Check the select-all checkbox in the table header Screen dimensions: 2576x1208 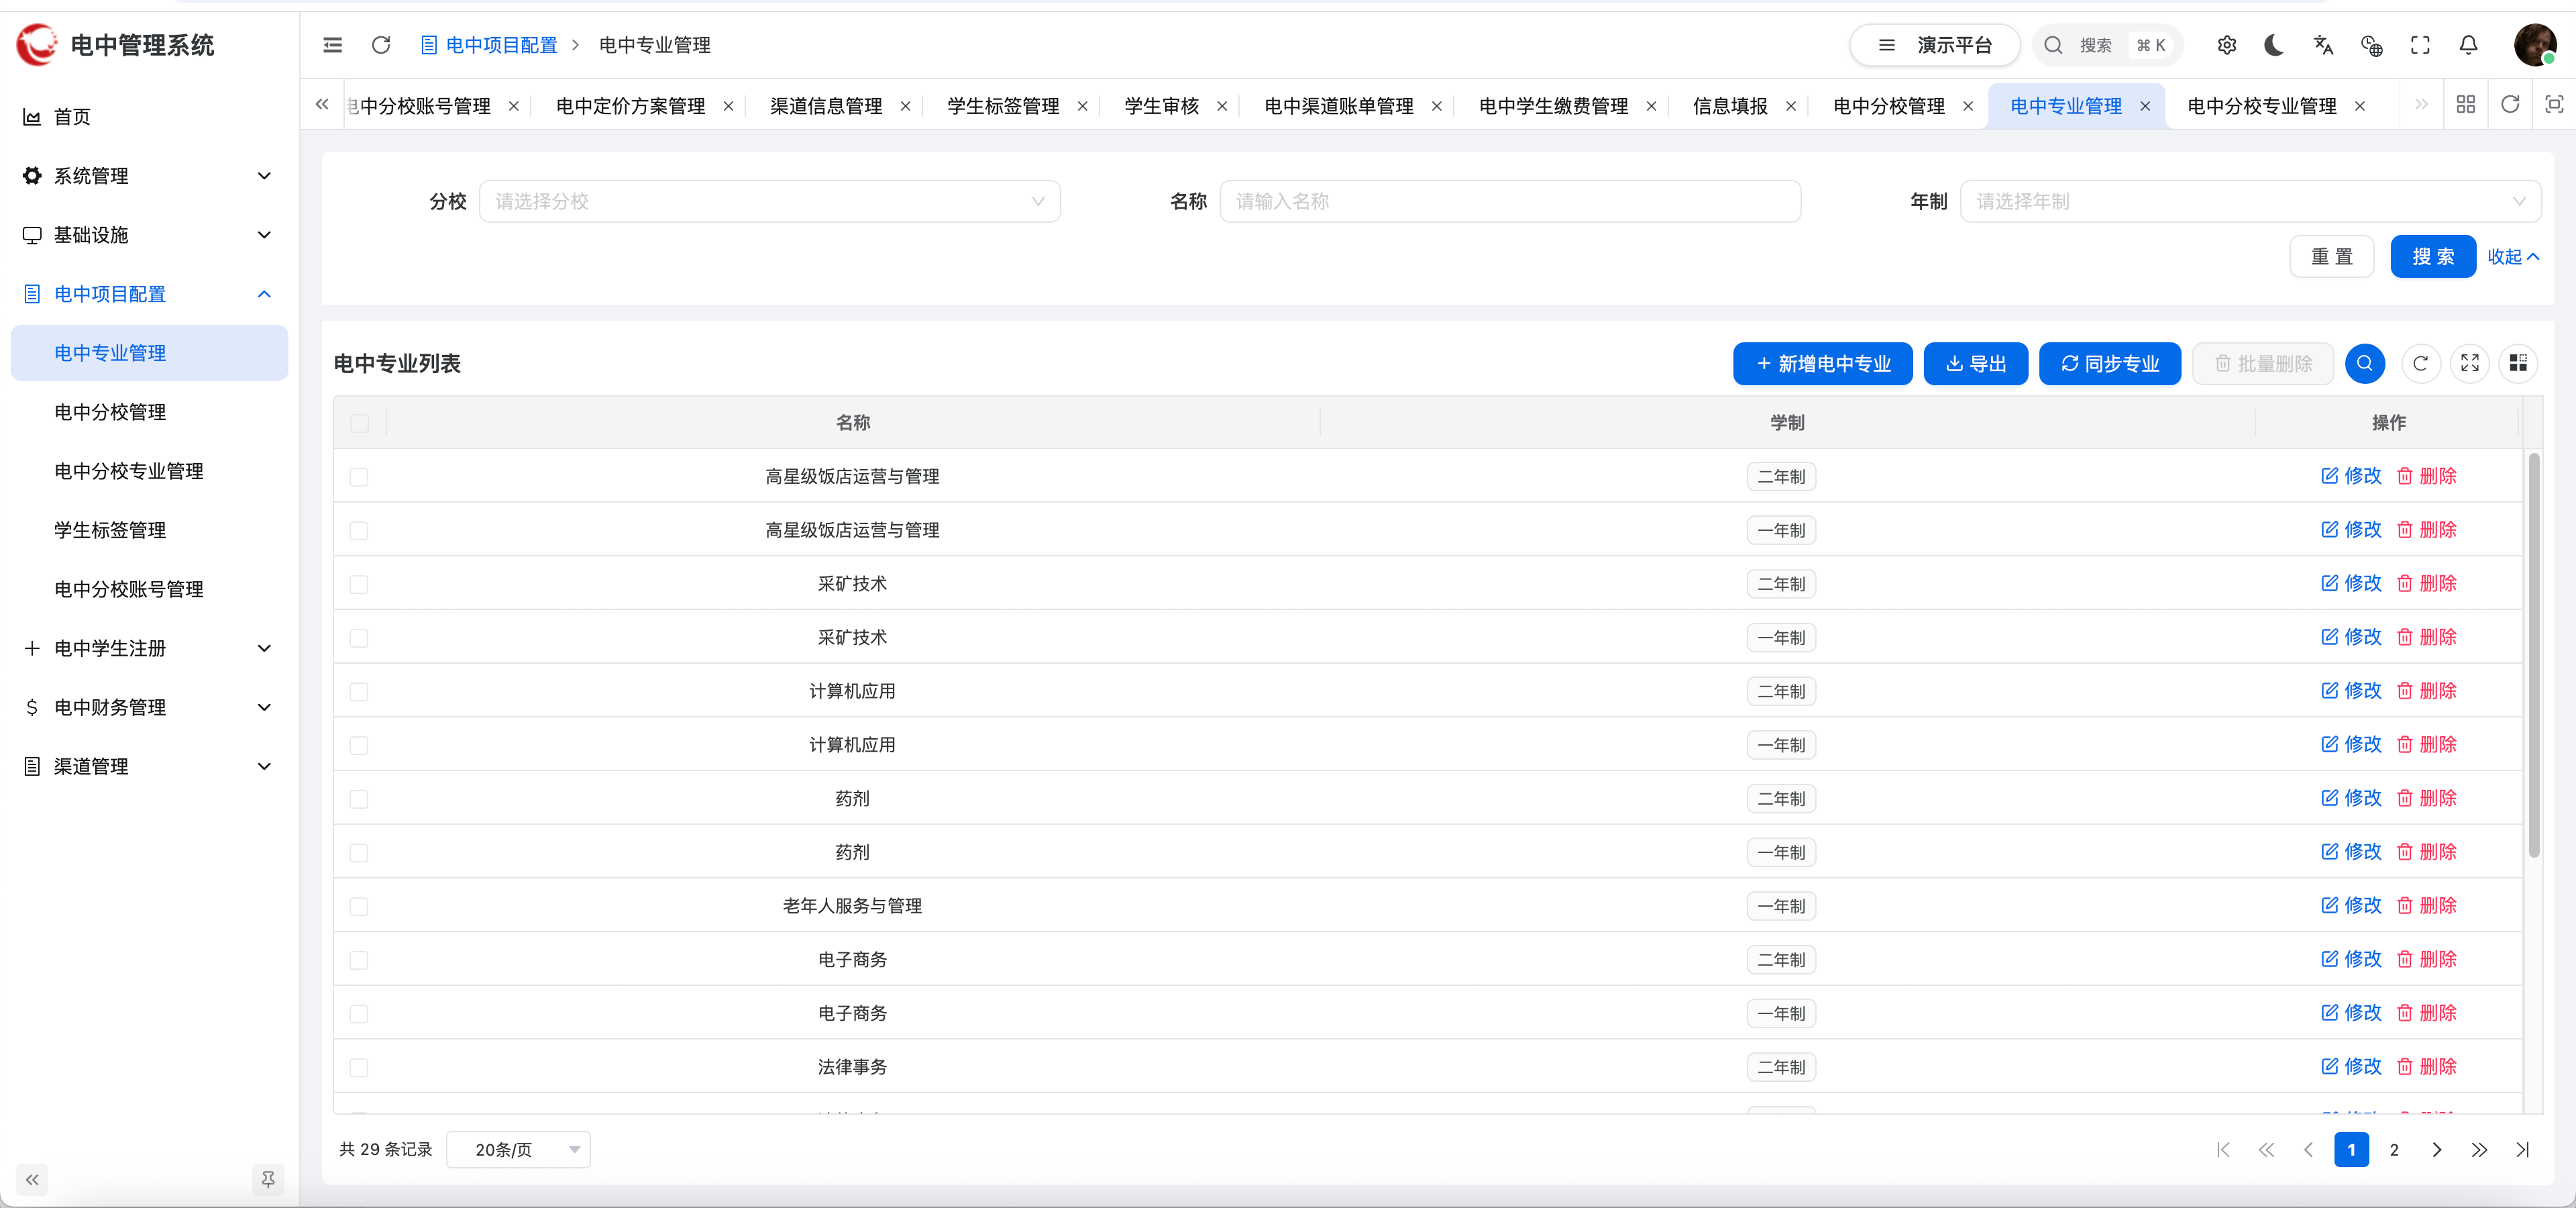(360, 423)
